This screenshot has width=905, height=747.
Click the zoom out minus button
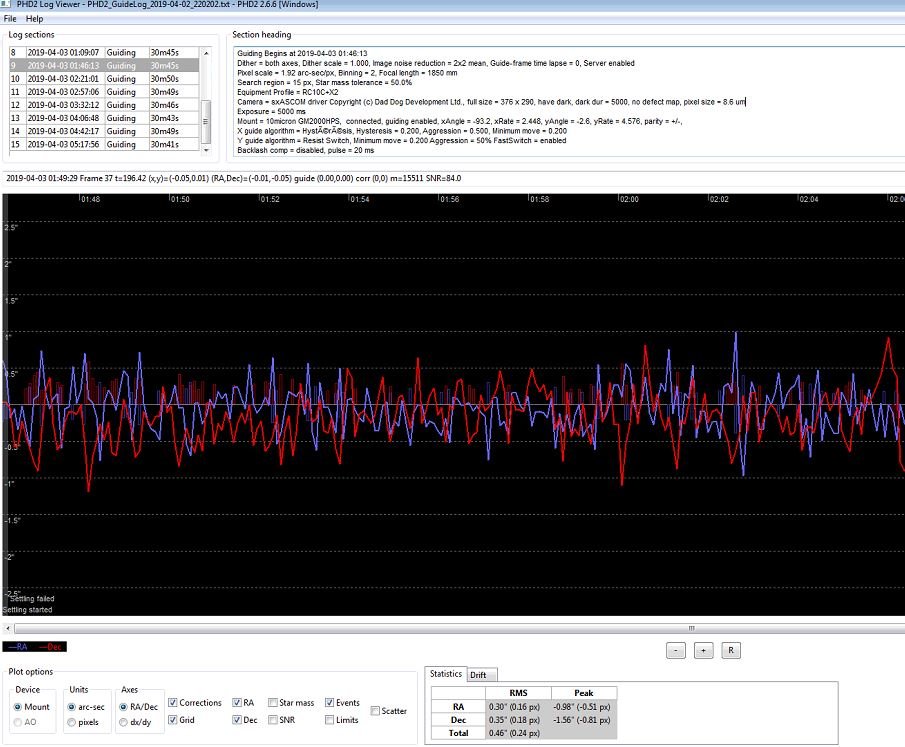point(675,650)
